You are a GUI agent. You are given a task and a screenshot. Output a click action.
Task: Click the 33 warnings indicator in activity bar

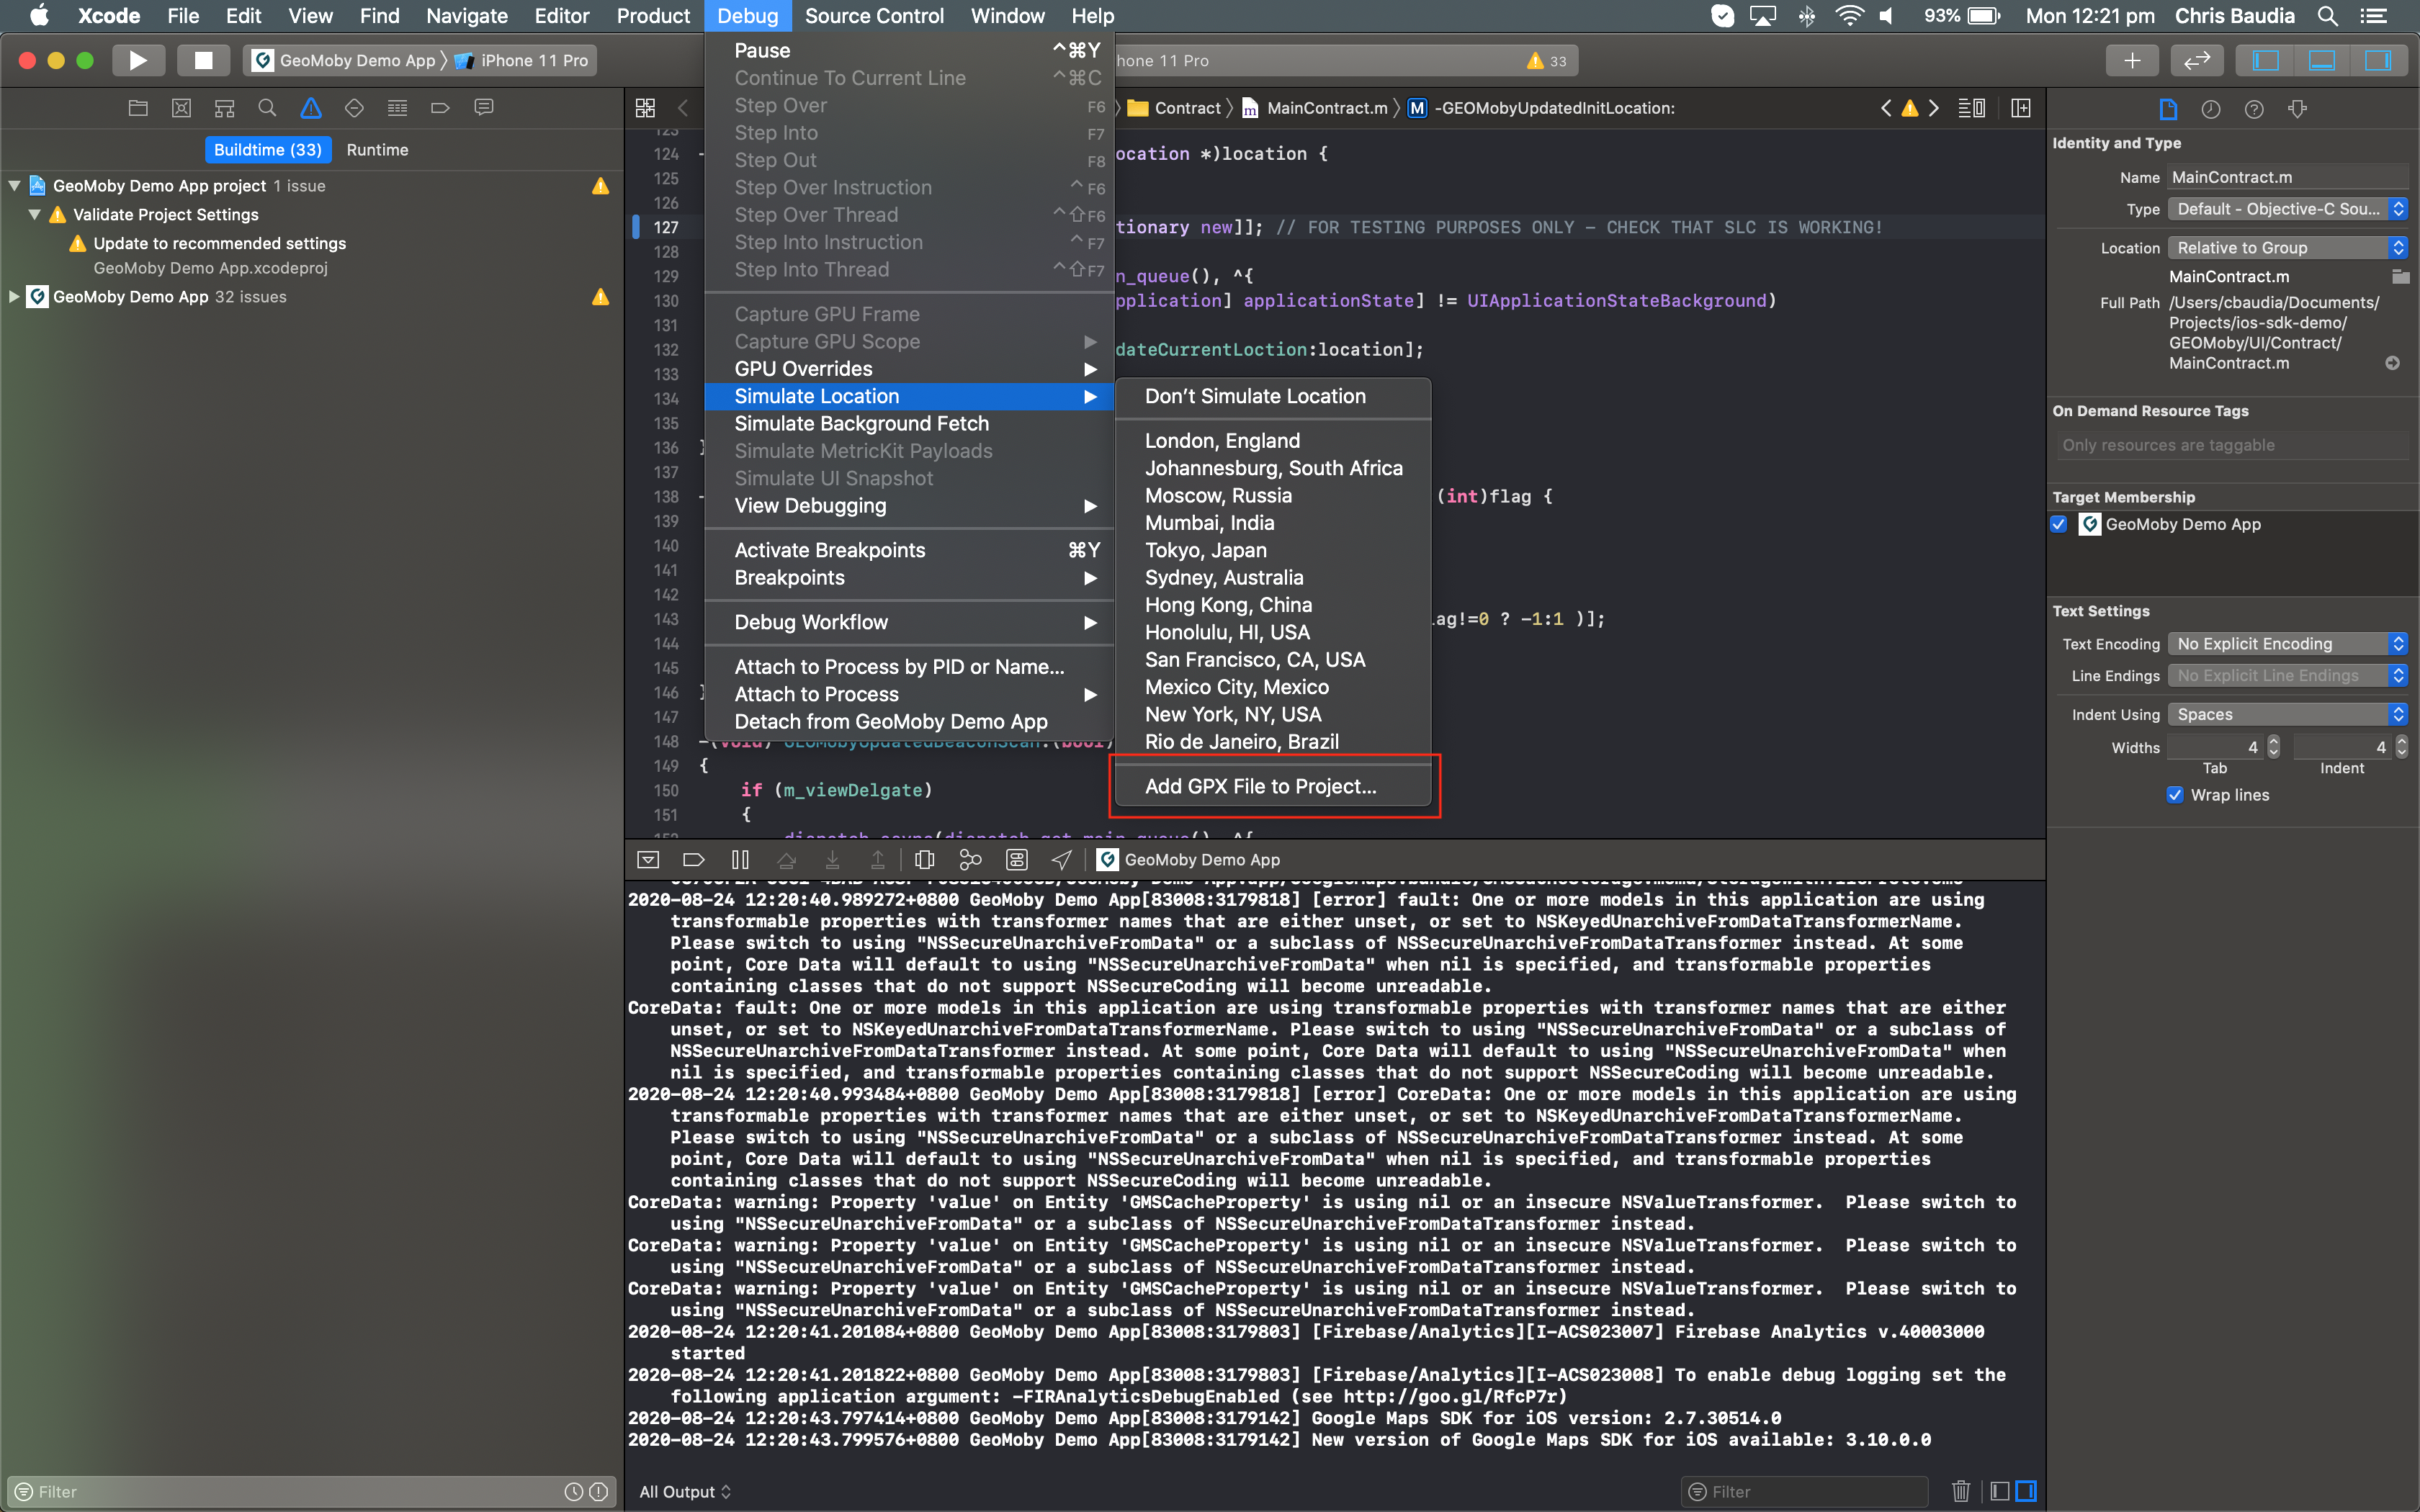pos(1547,61)
